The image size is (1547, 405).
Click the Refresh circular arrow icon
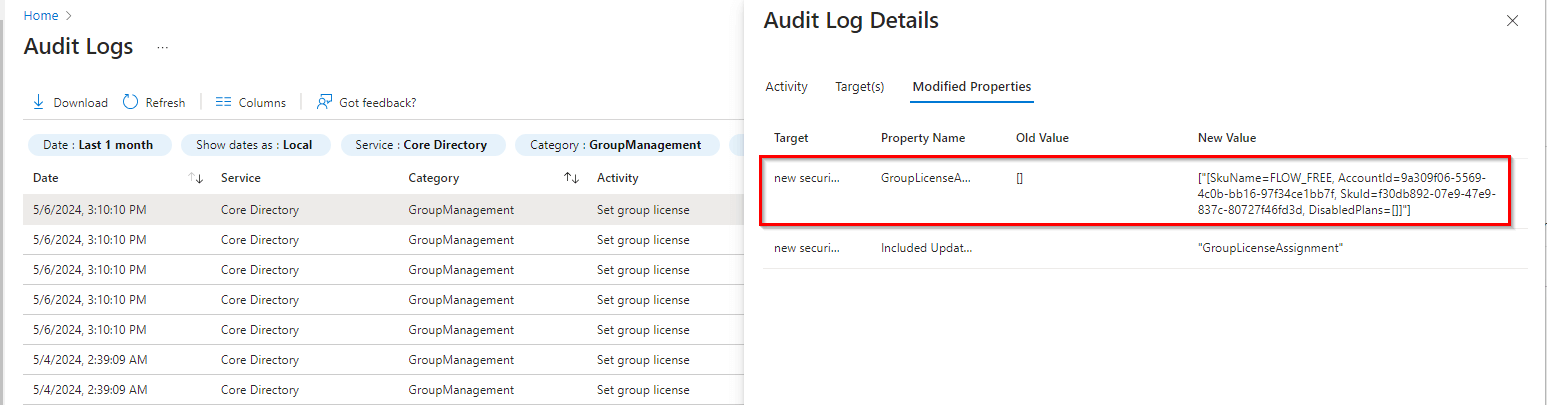coord(131,102)
